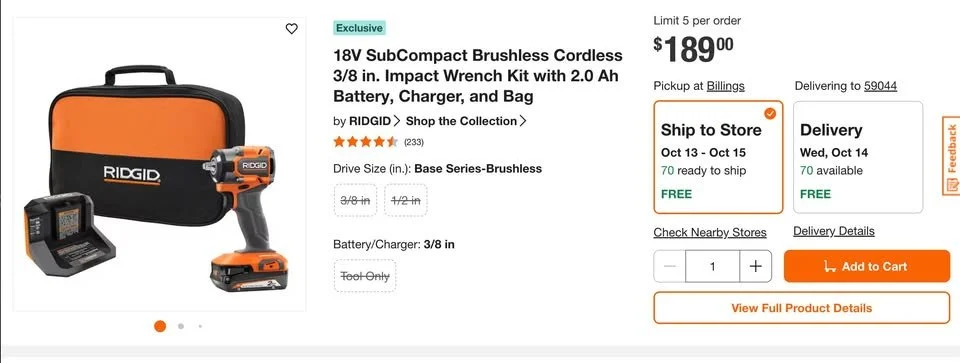
Task: Click the quantity input field
Action: 713,266
